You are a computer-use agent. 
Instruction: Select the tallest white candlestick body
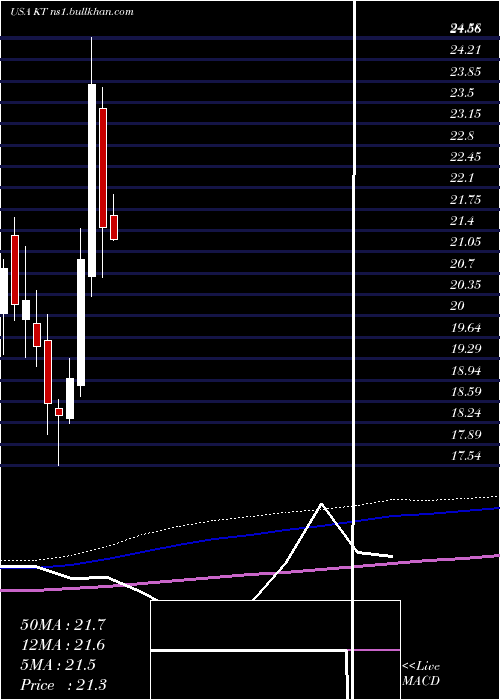point(92,180)
